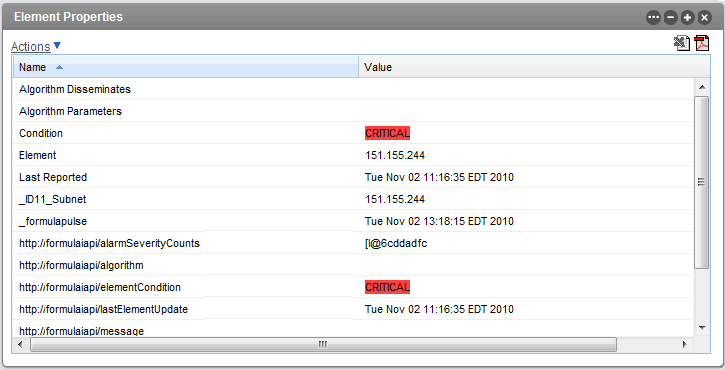
Task: Close Element Properties panel
Action: click(x=704, y=18)
